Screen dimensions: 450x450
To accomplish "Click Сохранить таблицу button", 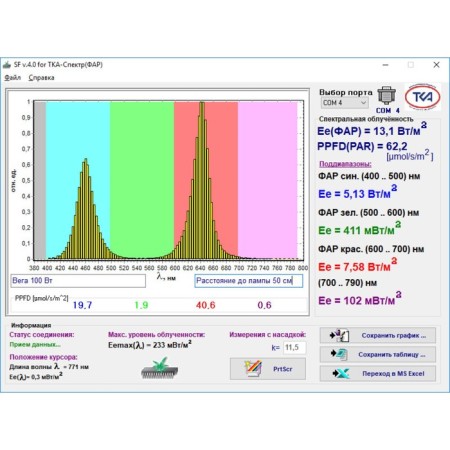I will coord(378,355).
